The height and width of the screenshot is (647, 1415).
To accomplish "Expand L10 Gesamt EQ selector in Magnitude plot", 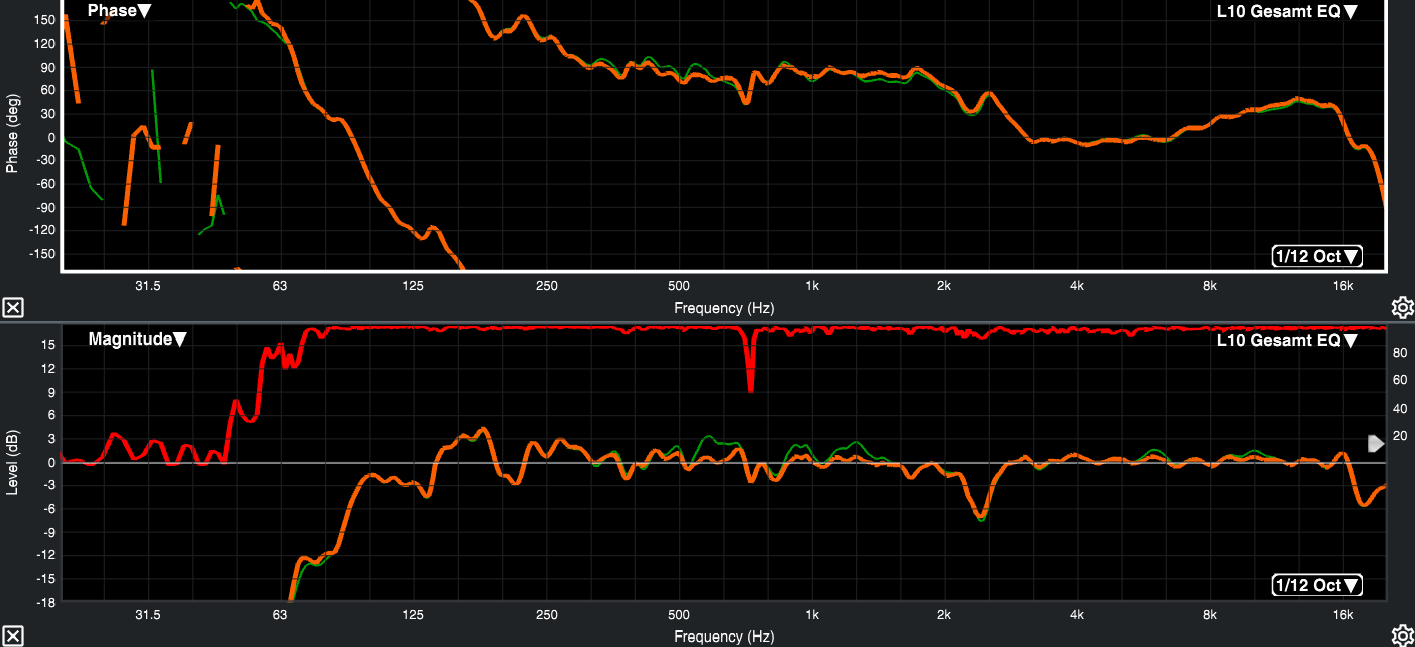I will pyautogui.click(x=1287, y=340).
